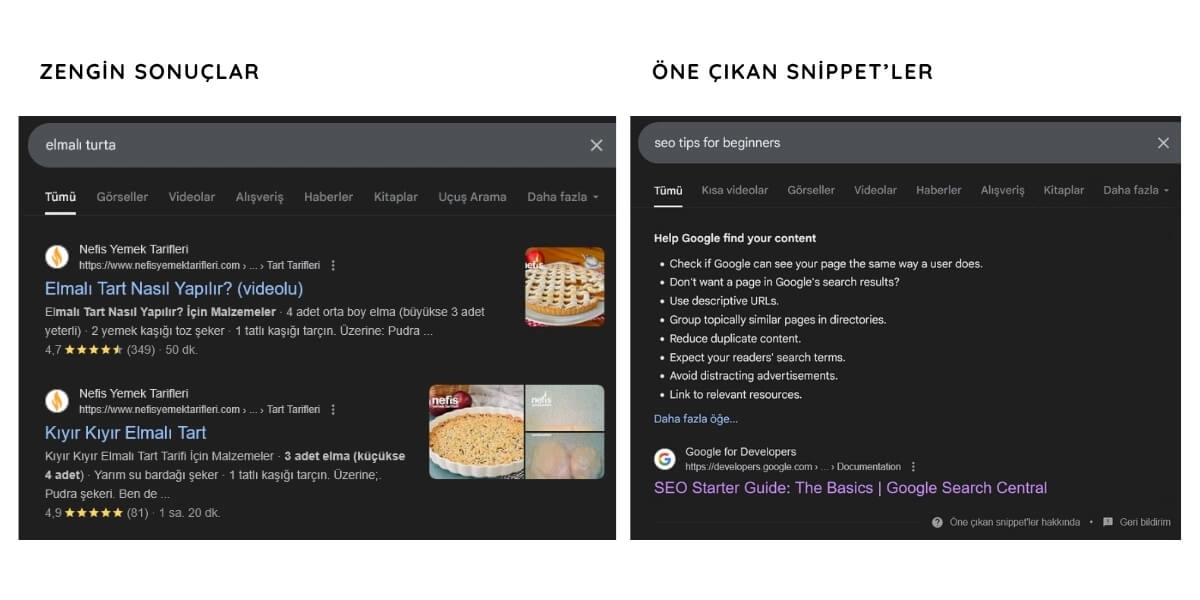
Task: Clear the 'seo tips for beginners' search
Action: click(x=1163, y=143)
